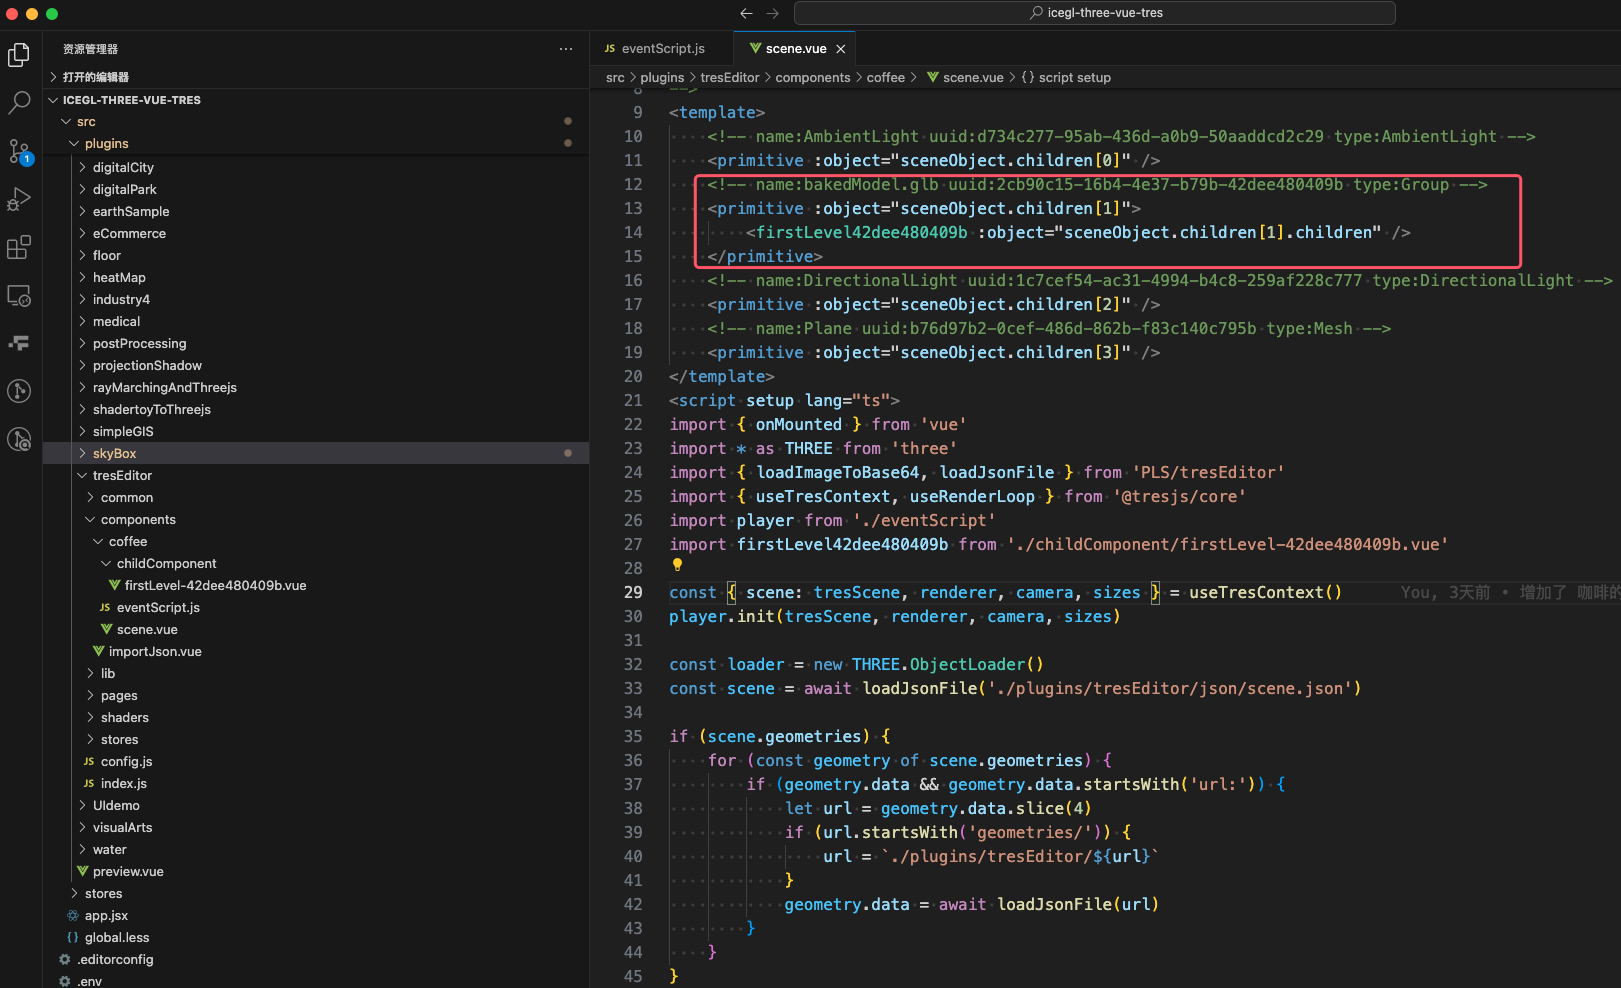
Task: Open the Extensions view
Action: point(19,247)
